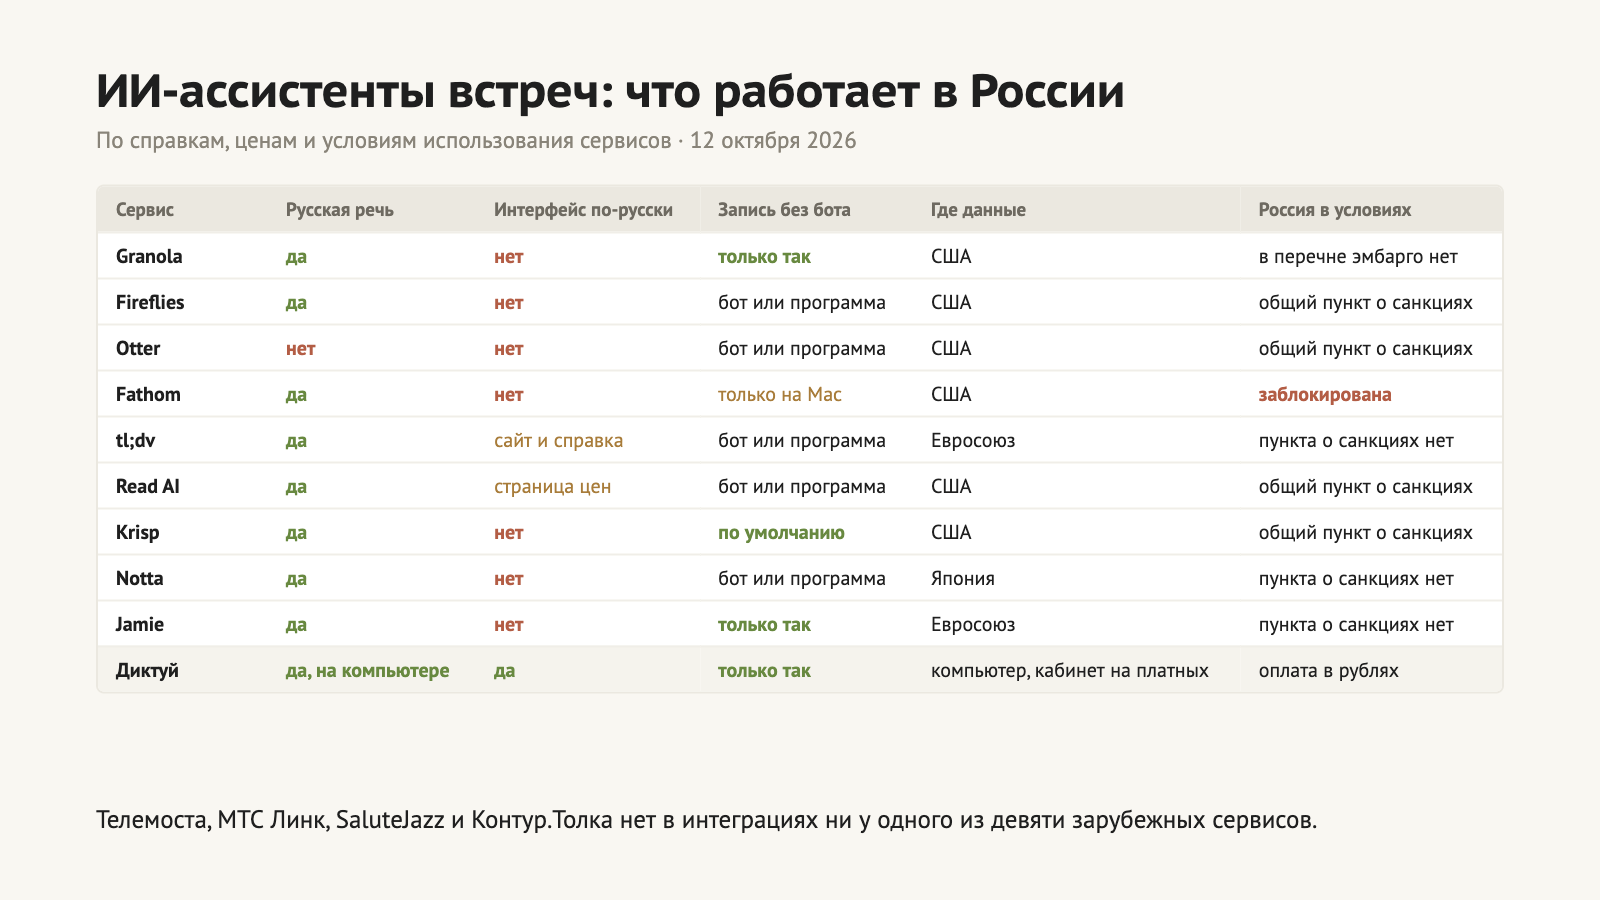Select 'США' in the Read AI row

tap(951, 486)
